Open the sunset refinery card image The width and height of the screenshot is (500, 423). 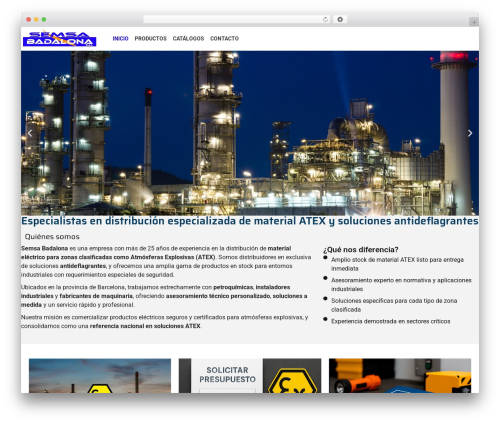tap(100, 376)
